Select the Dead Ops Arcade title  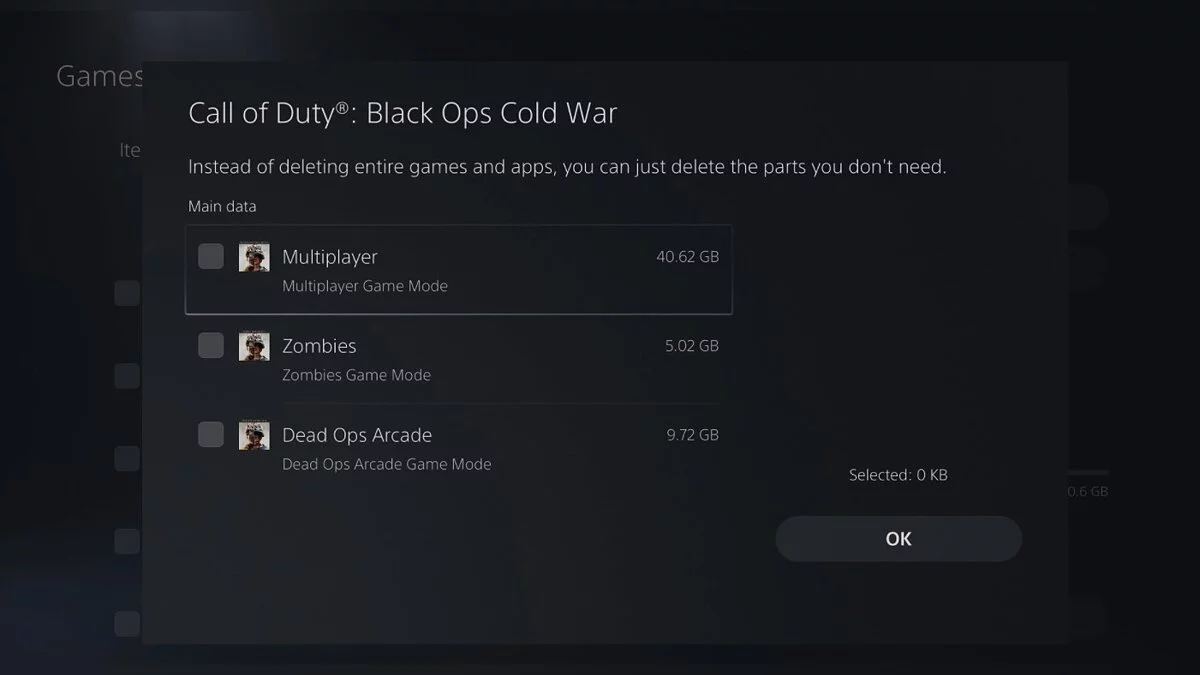coord(357,435)
